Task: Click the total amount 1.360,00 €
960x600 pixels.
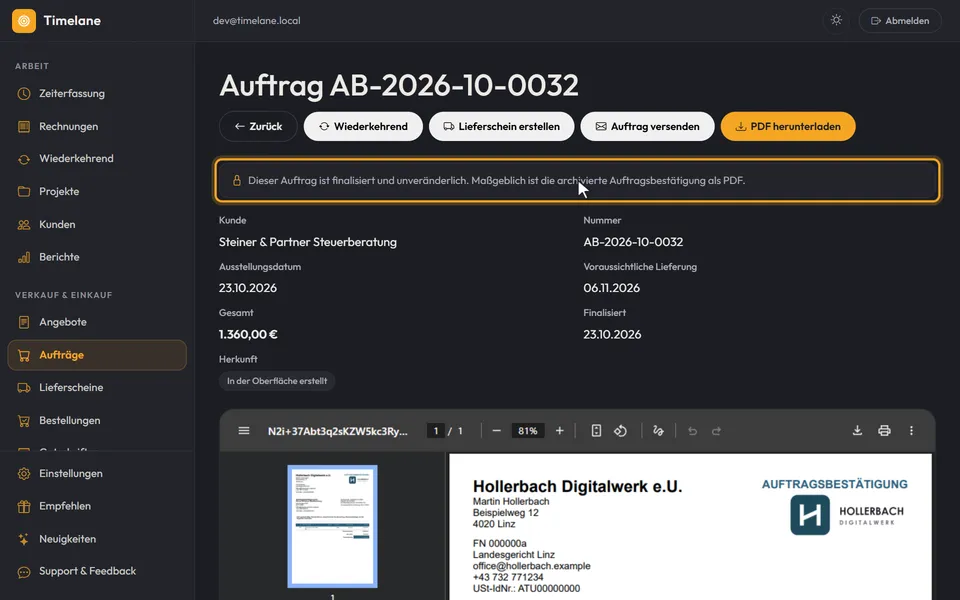Action: (248, 334)
